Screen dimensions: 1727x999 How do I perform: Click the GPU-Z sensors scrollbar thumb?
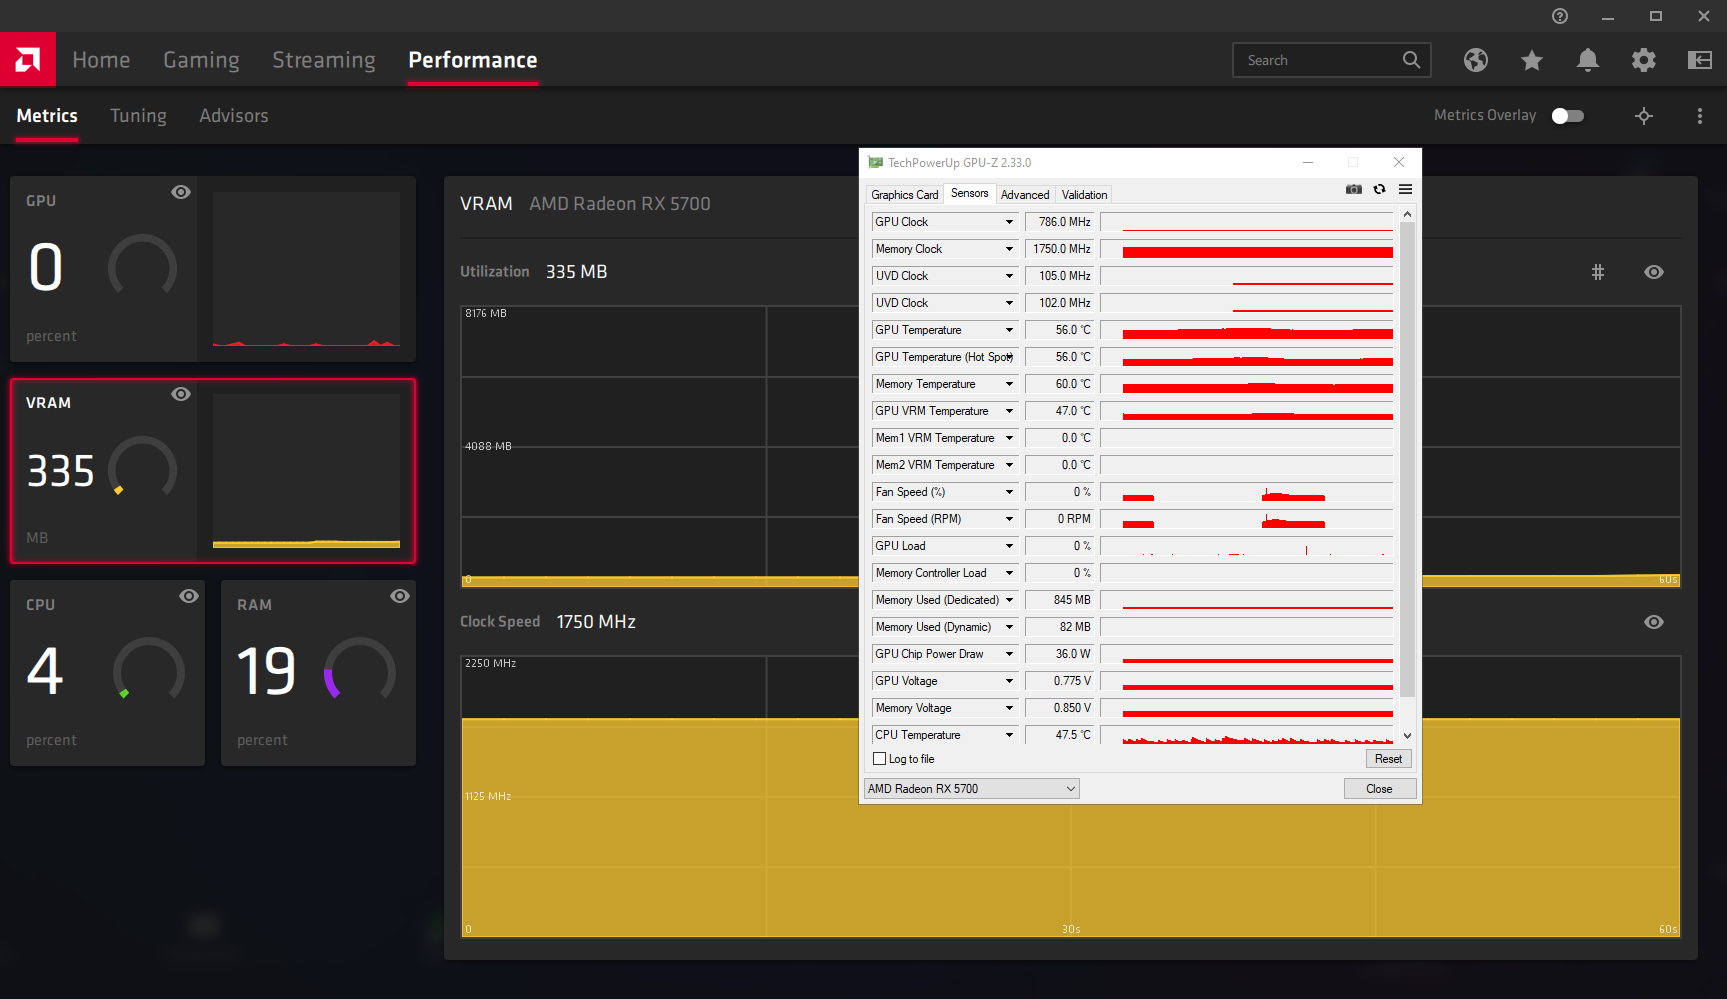[x=1407, y=460]
